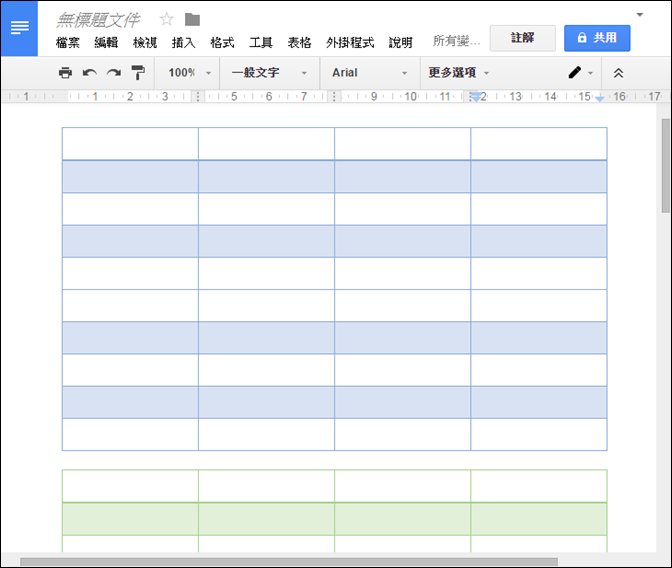Open the 檢視 menu
The height and width of the screenshot is (568, 672).
(145, 42)
